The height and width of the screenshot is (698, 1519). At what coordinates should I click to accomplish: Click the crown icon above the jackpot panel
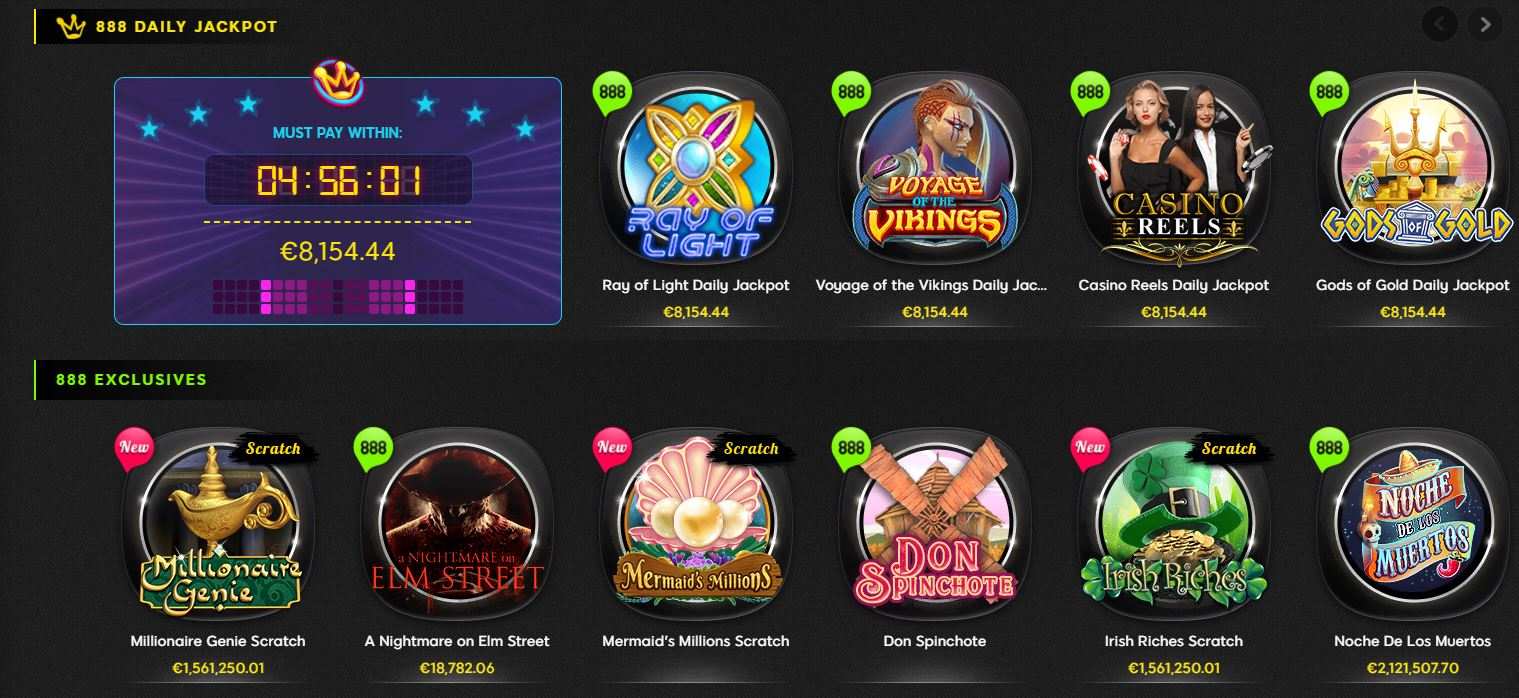pos(337,81)
